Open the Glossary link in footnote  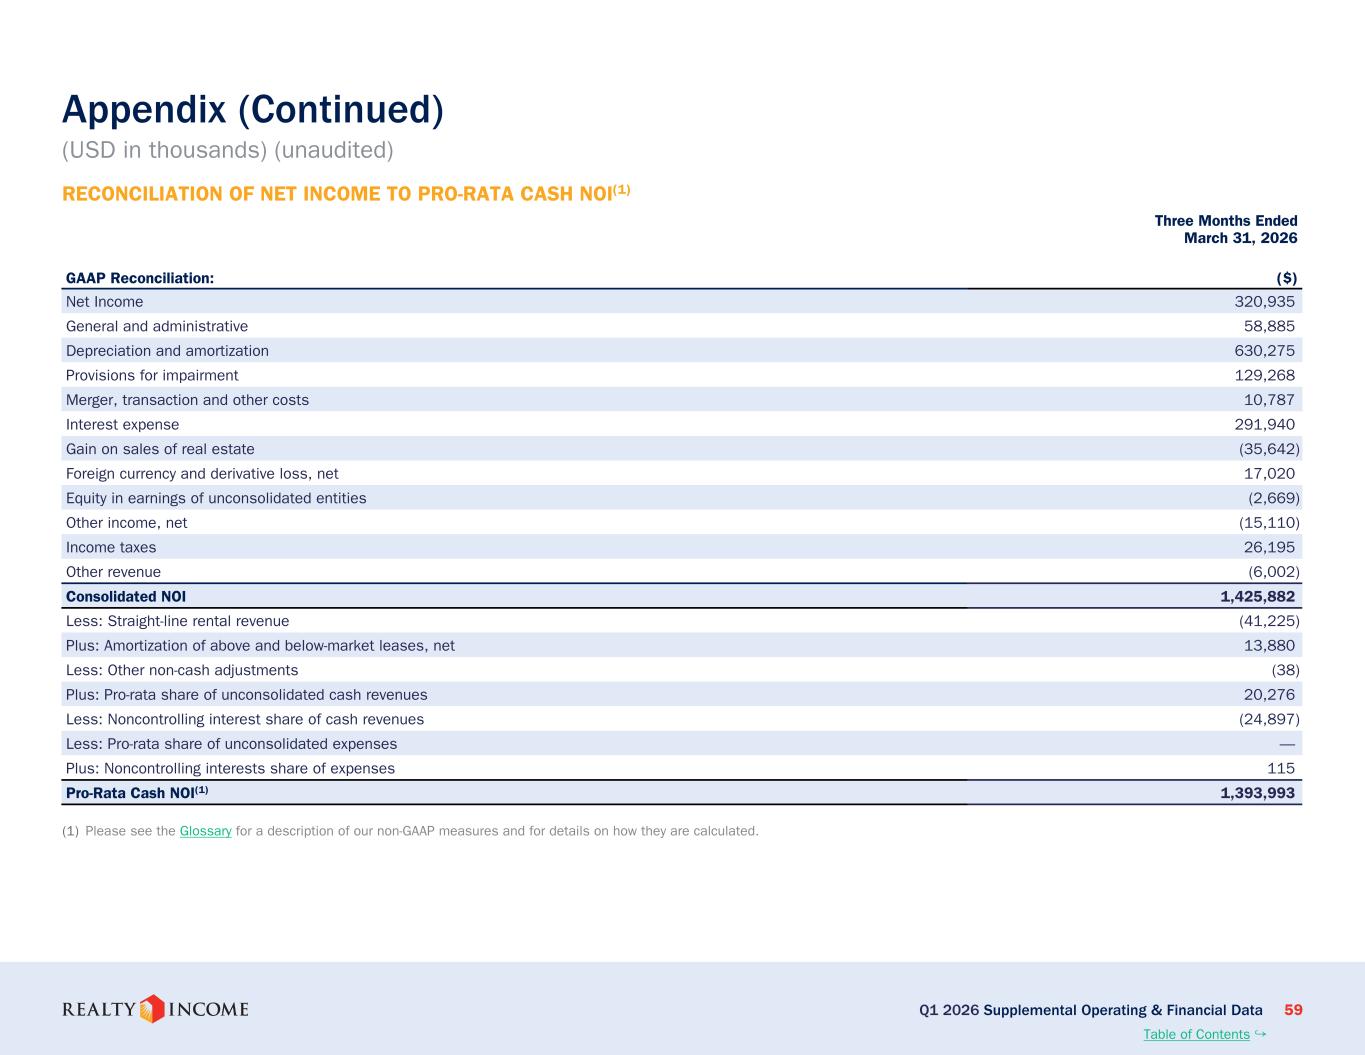coord(205,831)
